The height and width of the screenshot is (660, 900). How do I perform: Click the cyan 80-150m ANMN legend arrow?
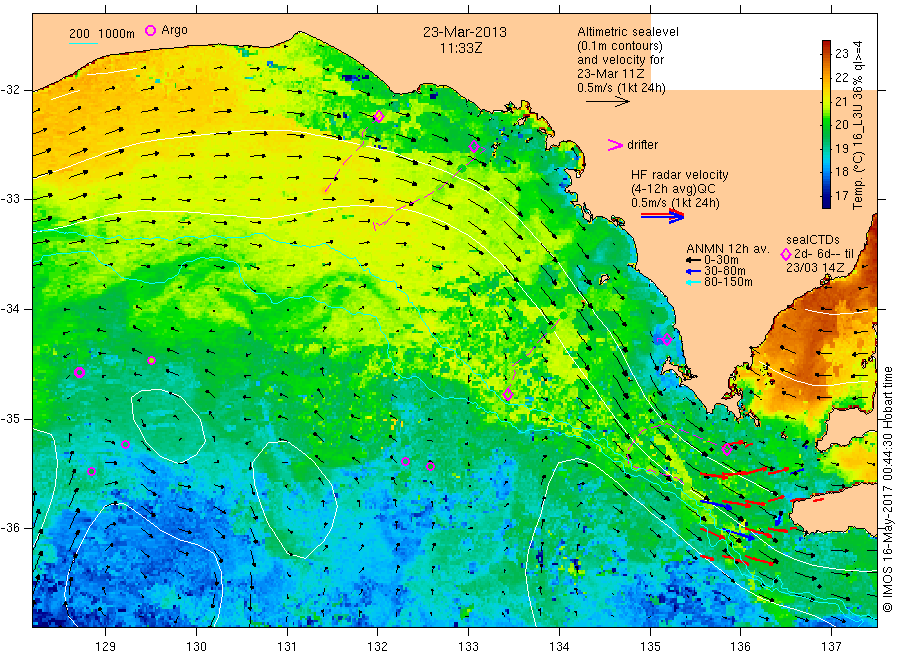tap(694, 282)
